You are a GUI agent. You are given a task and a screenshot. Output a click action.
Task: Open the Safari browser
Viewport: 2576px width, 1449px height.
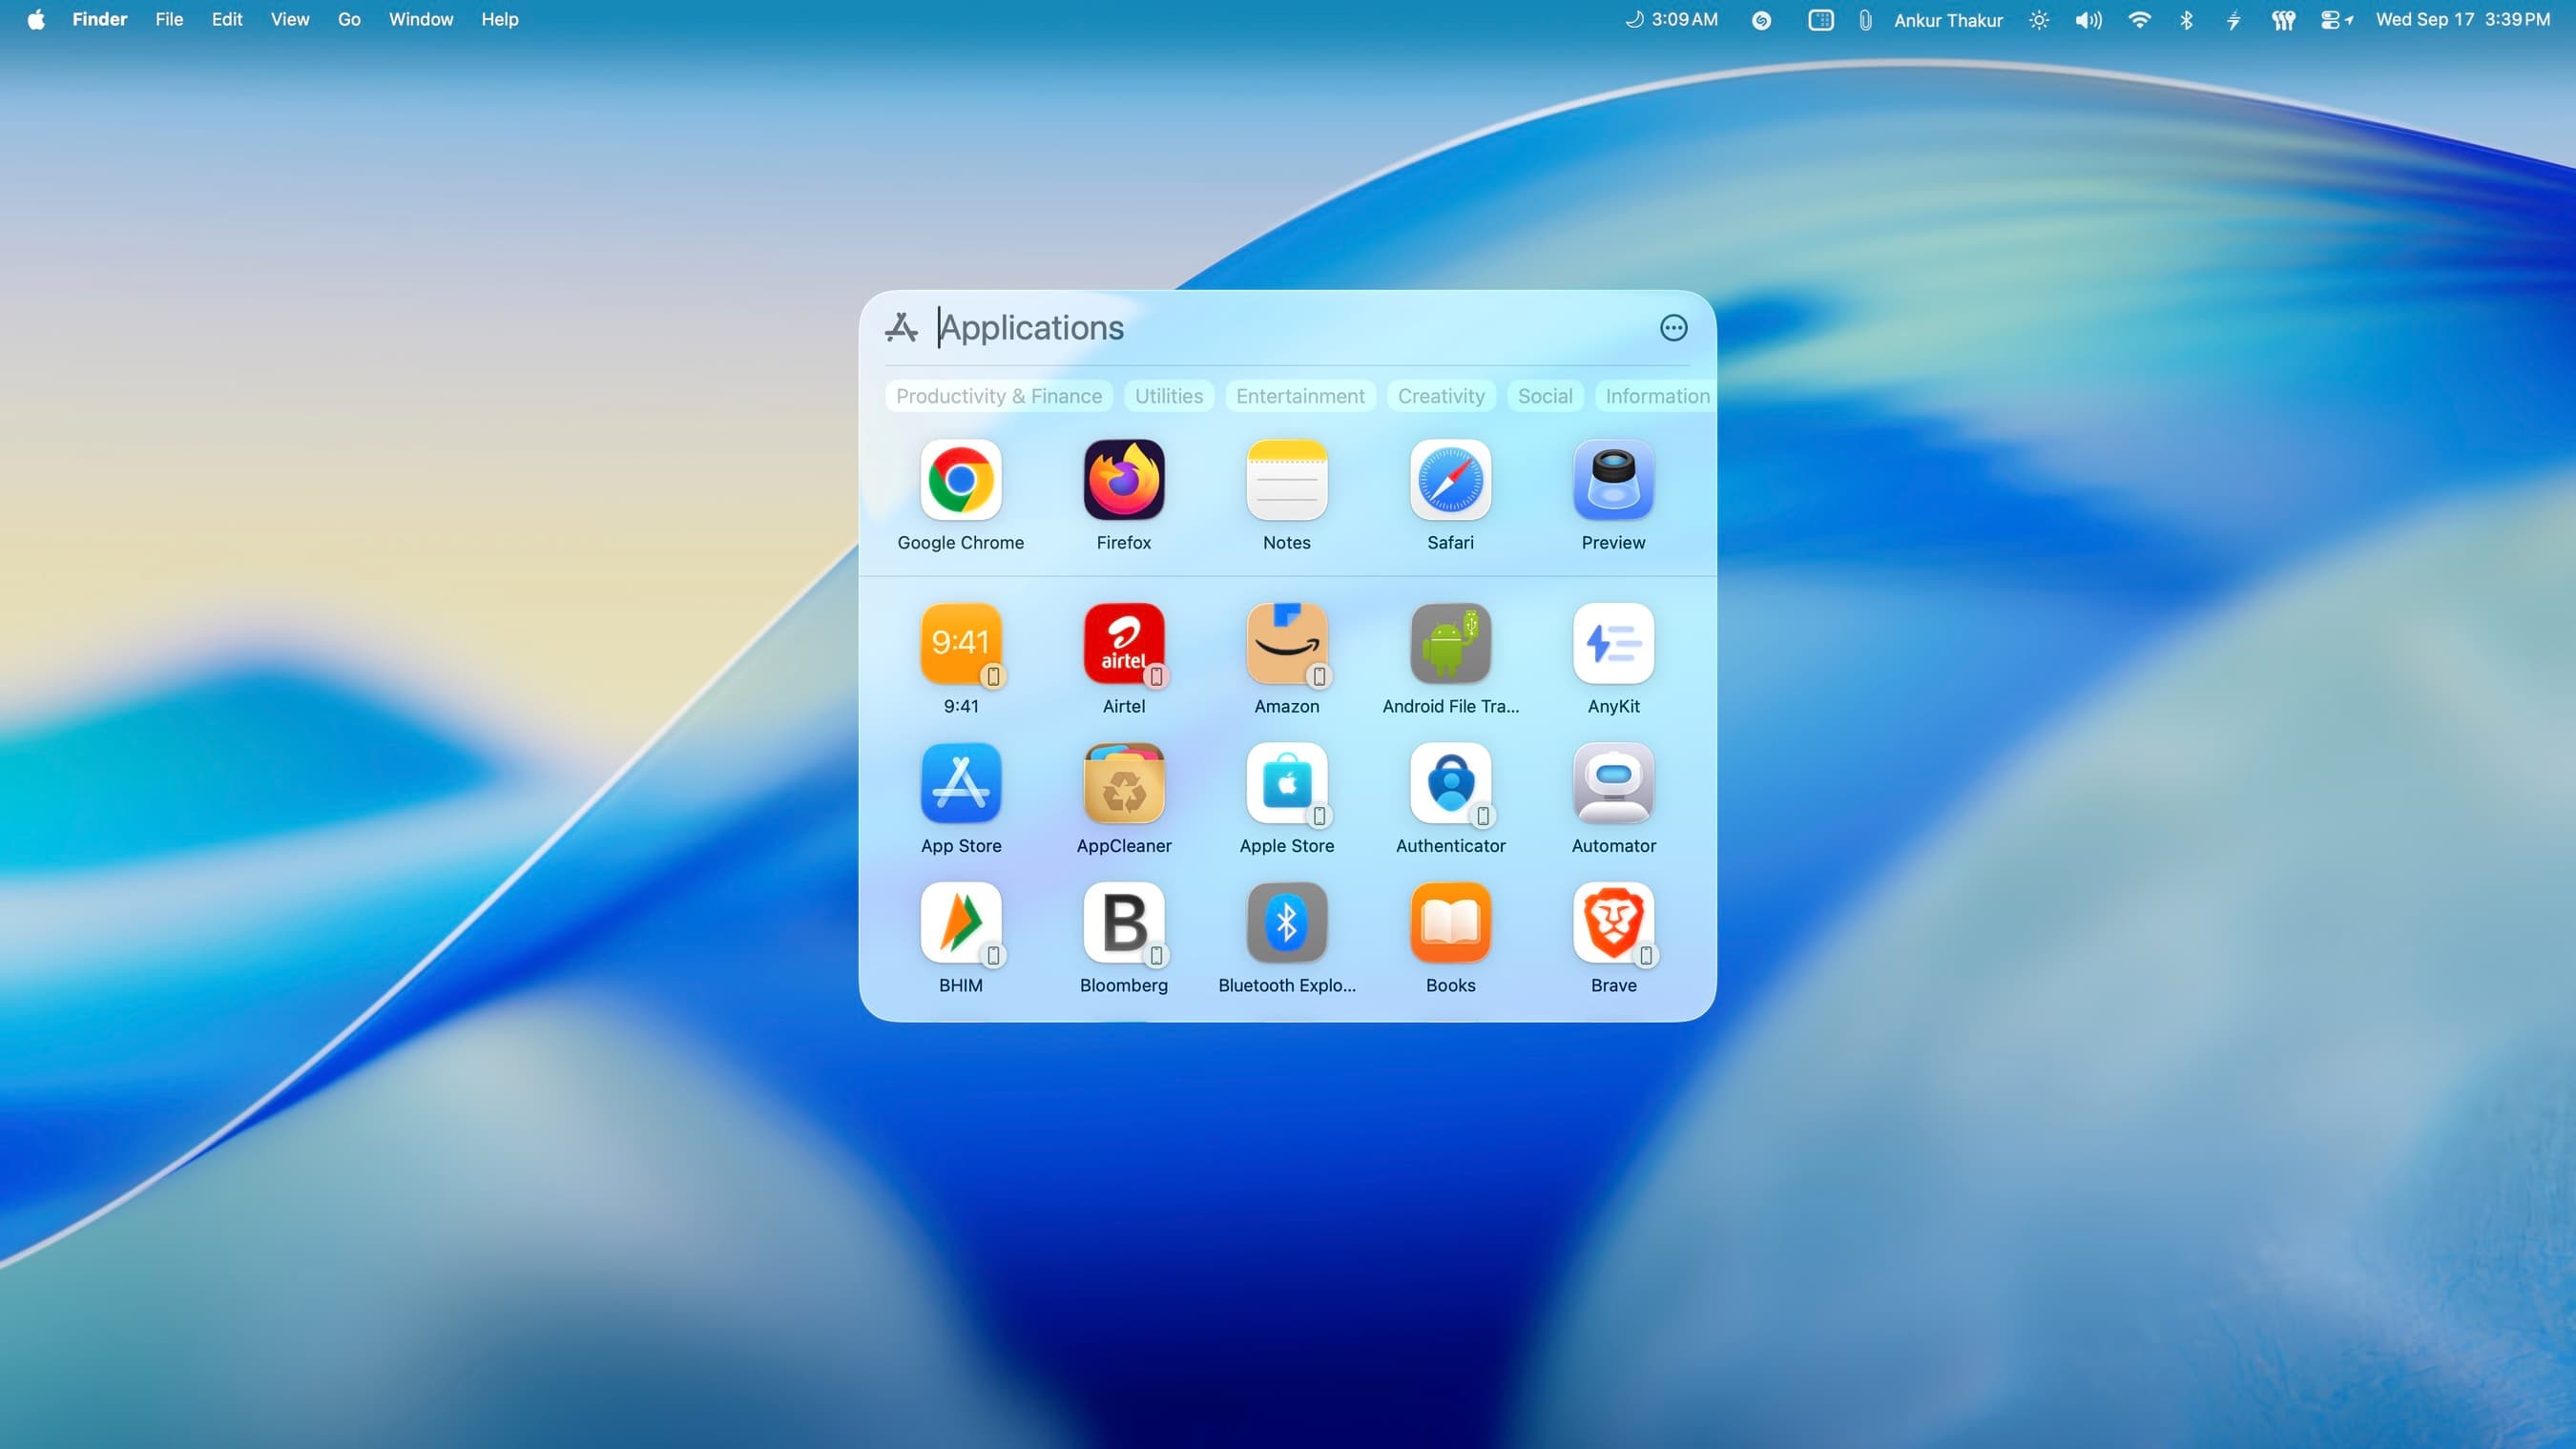tap(1450, 480)
